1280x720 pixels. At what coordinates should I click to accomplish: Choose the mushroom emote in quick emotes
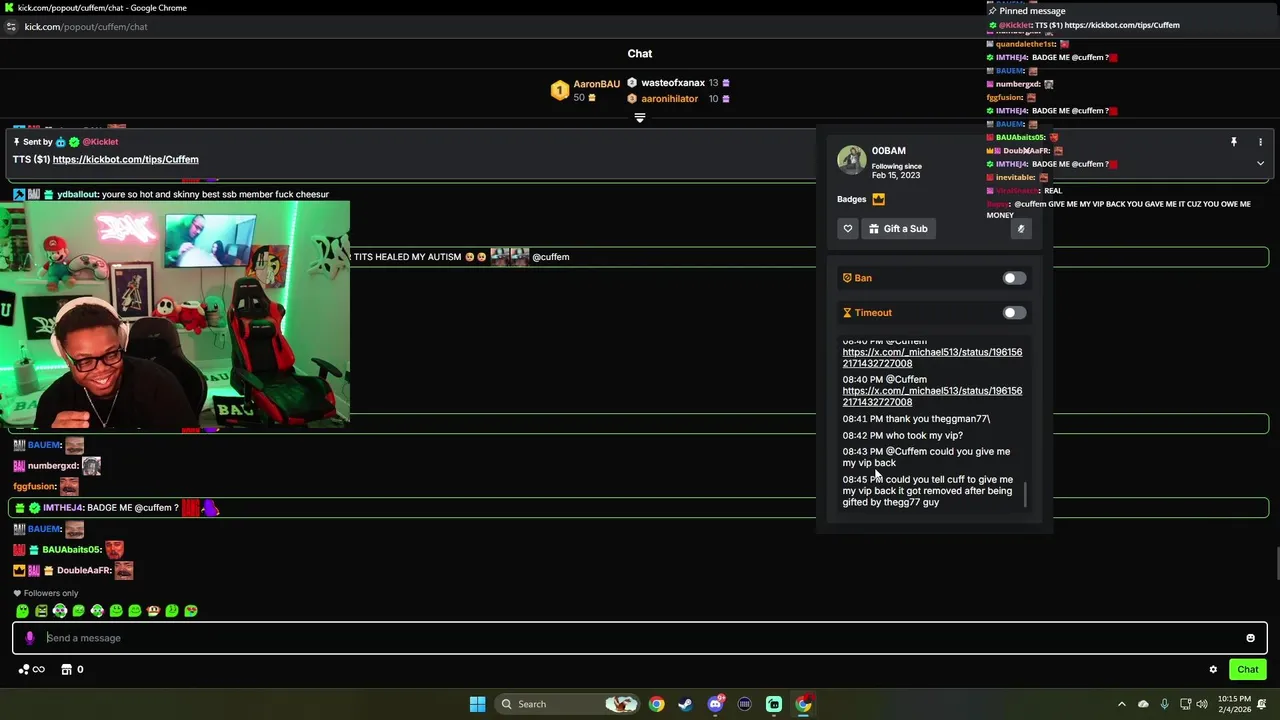point(153,611)
